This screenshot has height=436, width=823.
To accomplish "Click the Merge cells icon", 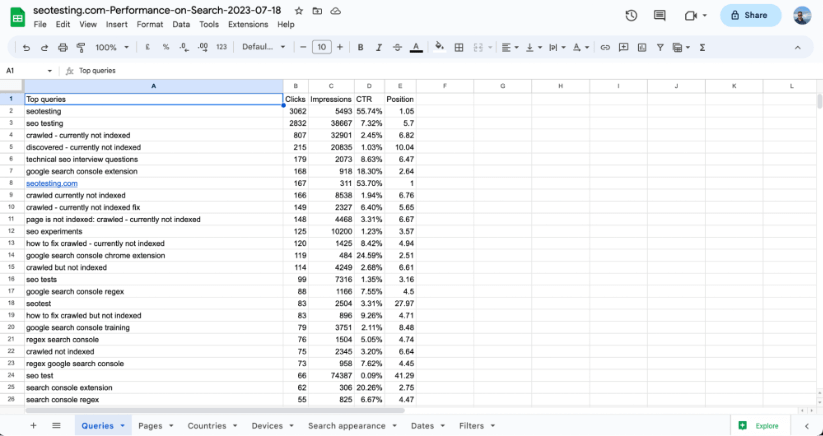I will click(478, 47).
